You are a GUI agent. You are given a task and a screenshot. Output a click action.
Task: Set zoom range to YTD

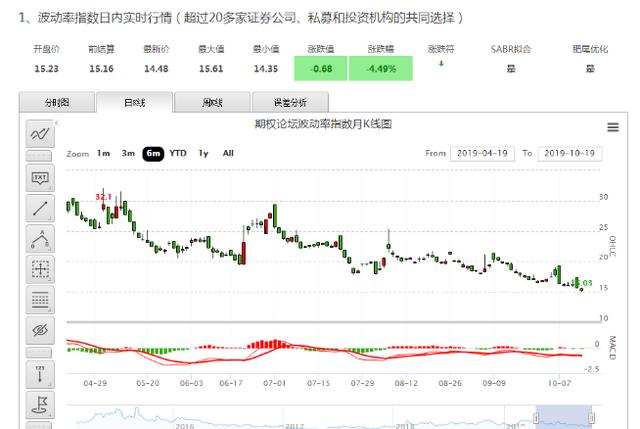(x=178, y=153)
